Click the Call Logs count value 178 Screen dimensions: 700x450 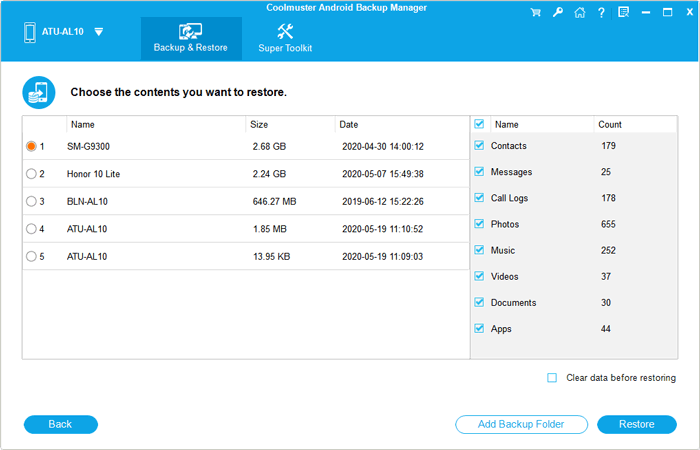click(608, 198)
